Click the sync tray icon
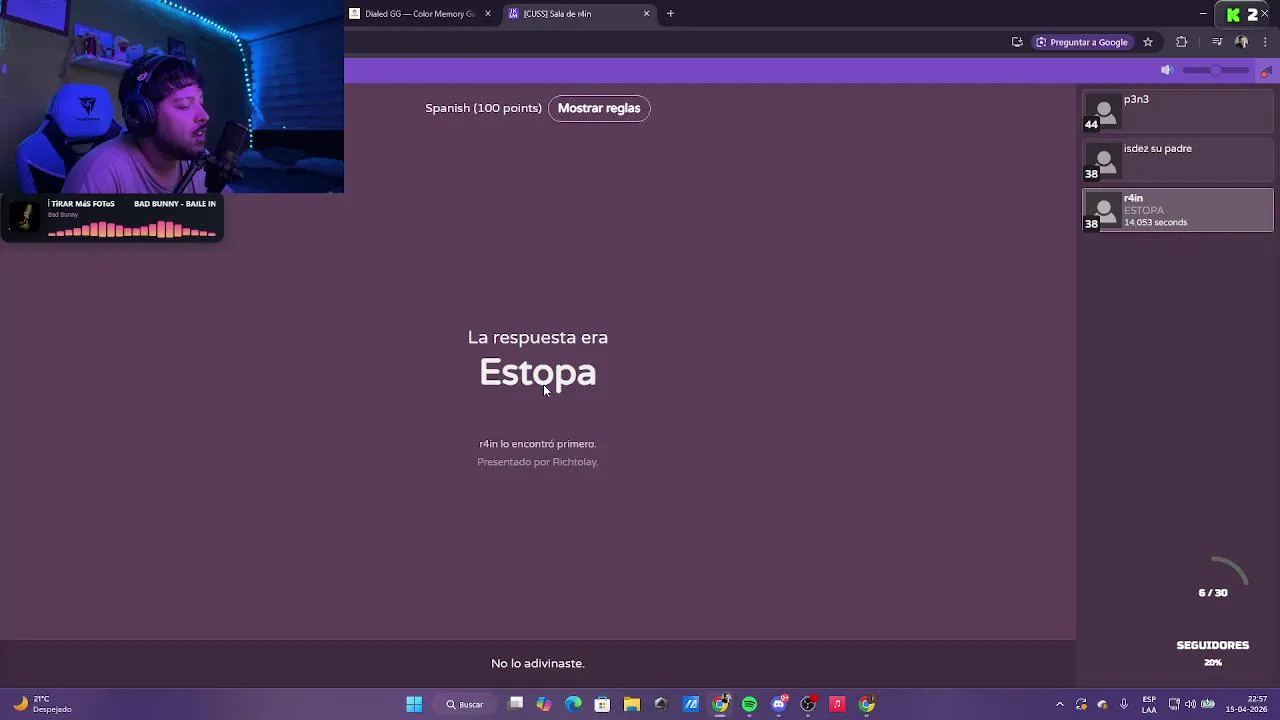 pos(1081,704)
